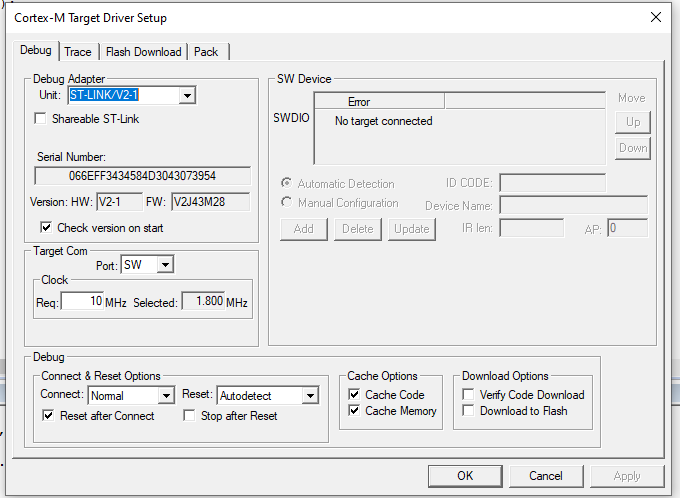The image size is (680, 498).
Task: Click the ID CODE field
Action: [552, 183]
